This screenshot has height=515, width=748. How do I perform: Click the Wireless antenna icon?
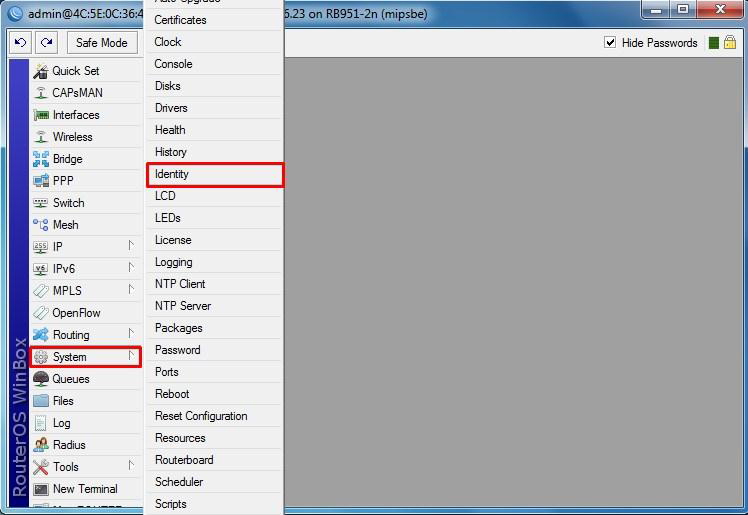(41, 137)
